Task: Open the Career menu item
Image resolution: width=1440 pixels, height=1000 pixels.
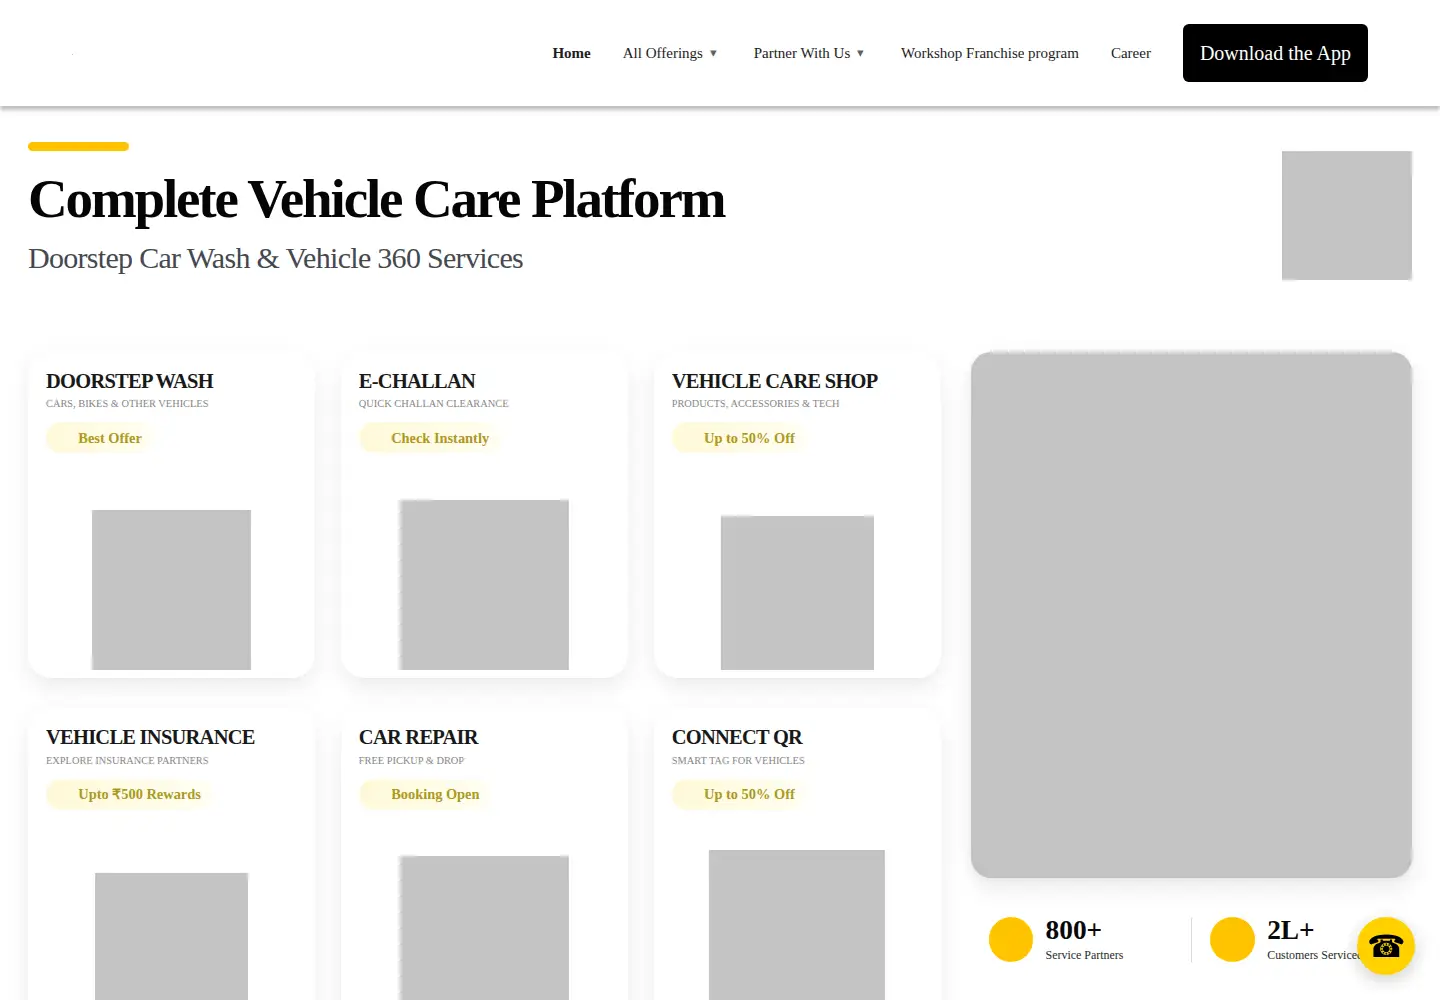Action: (1131, 53)
